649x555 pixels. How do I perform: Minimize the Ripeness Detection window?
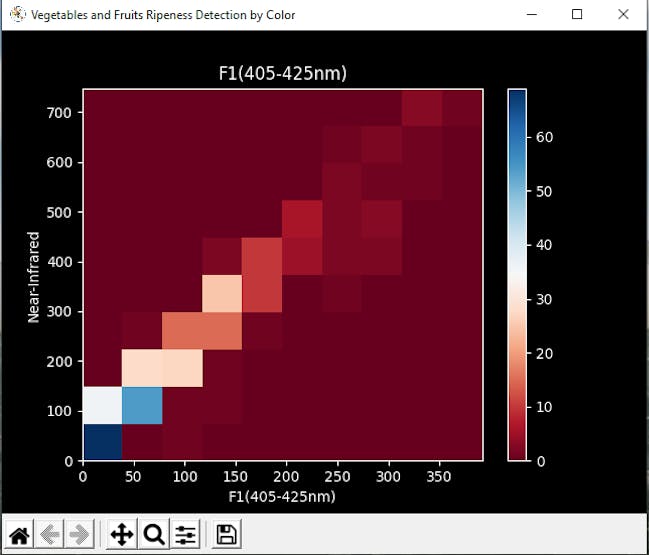[x=532, y=14]
